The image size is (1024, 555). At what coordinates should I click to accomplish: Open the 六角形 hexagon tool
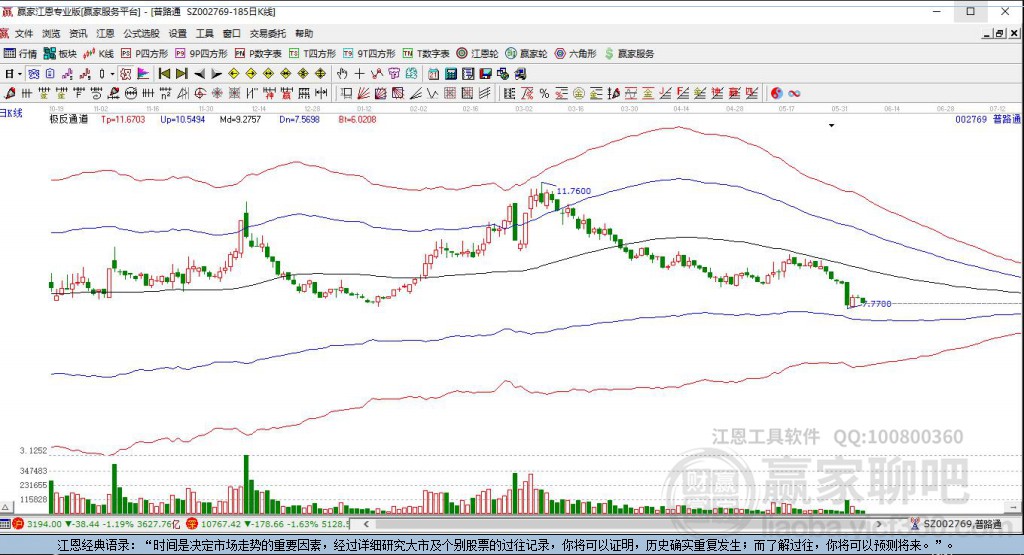[575, 54]
